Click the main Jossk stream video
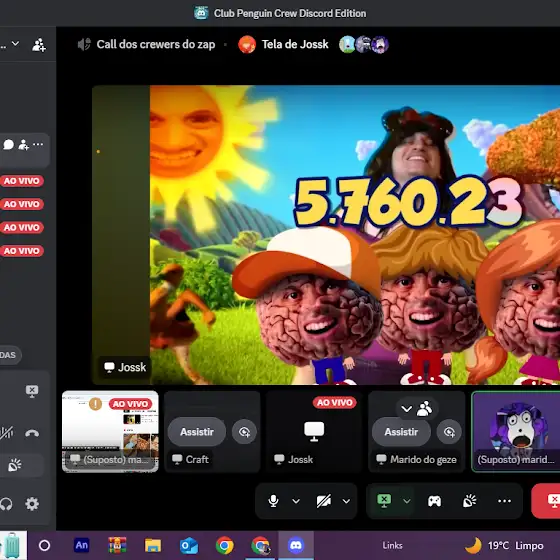 pos(326,235)
